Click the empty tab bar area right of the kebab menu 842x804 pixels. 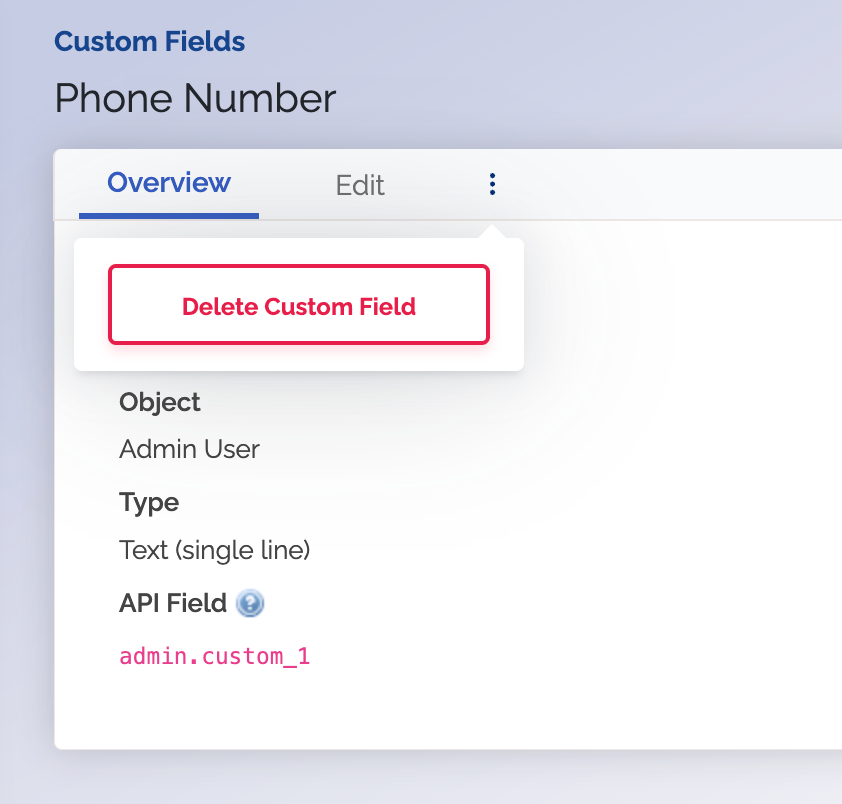(x=671, y=184)
